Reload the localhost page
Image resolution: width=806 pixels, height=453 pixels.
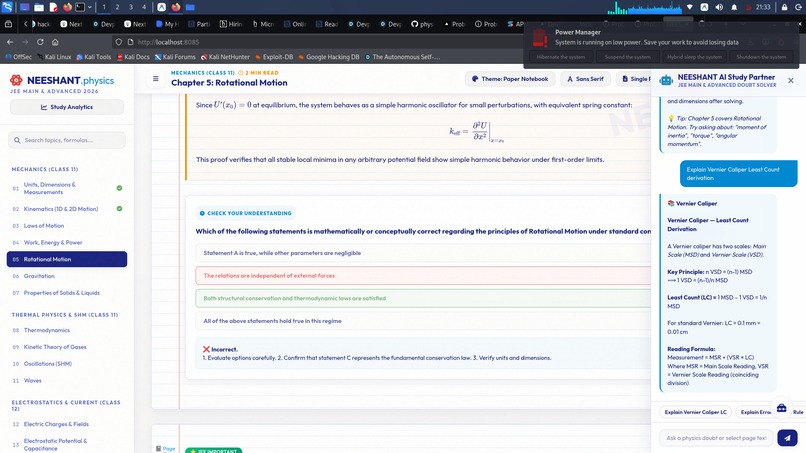[x=40, y=42]
